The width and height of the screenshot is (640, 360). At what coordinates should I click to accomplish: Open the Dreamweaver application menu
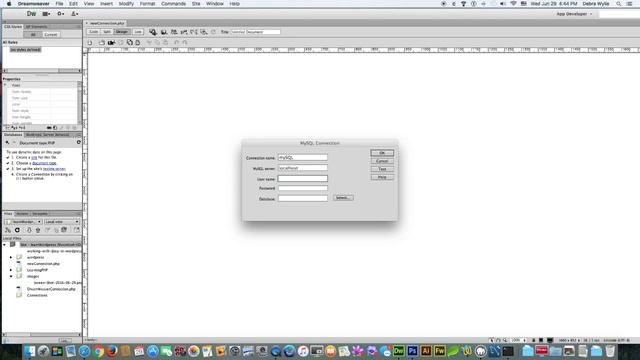33,4
